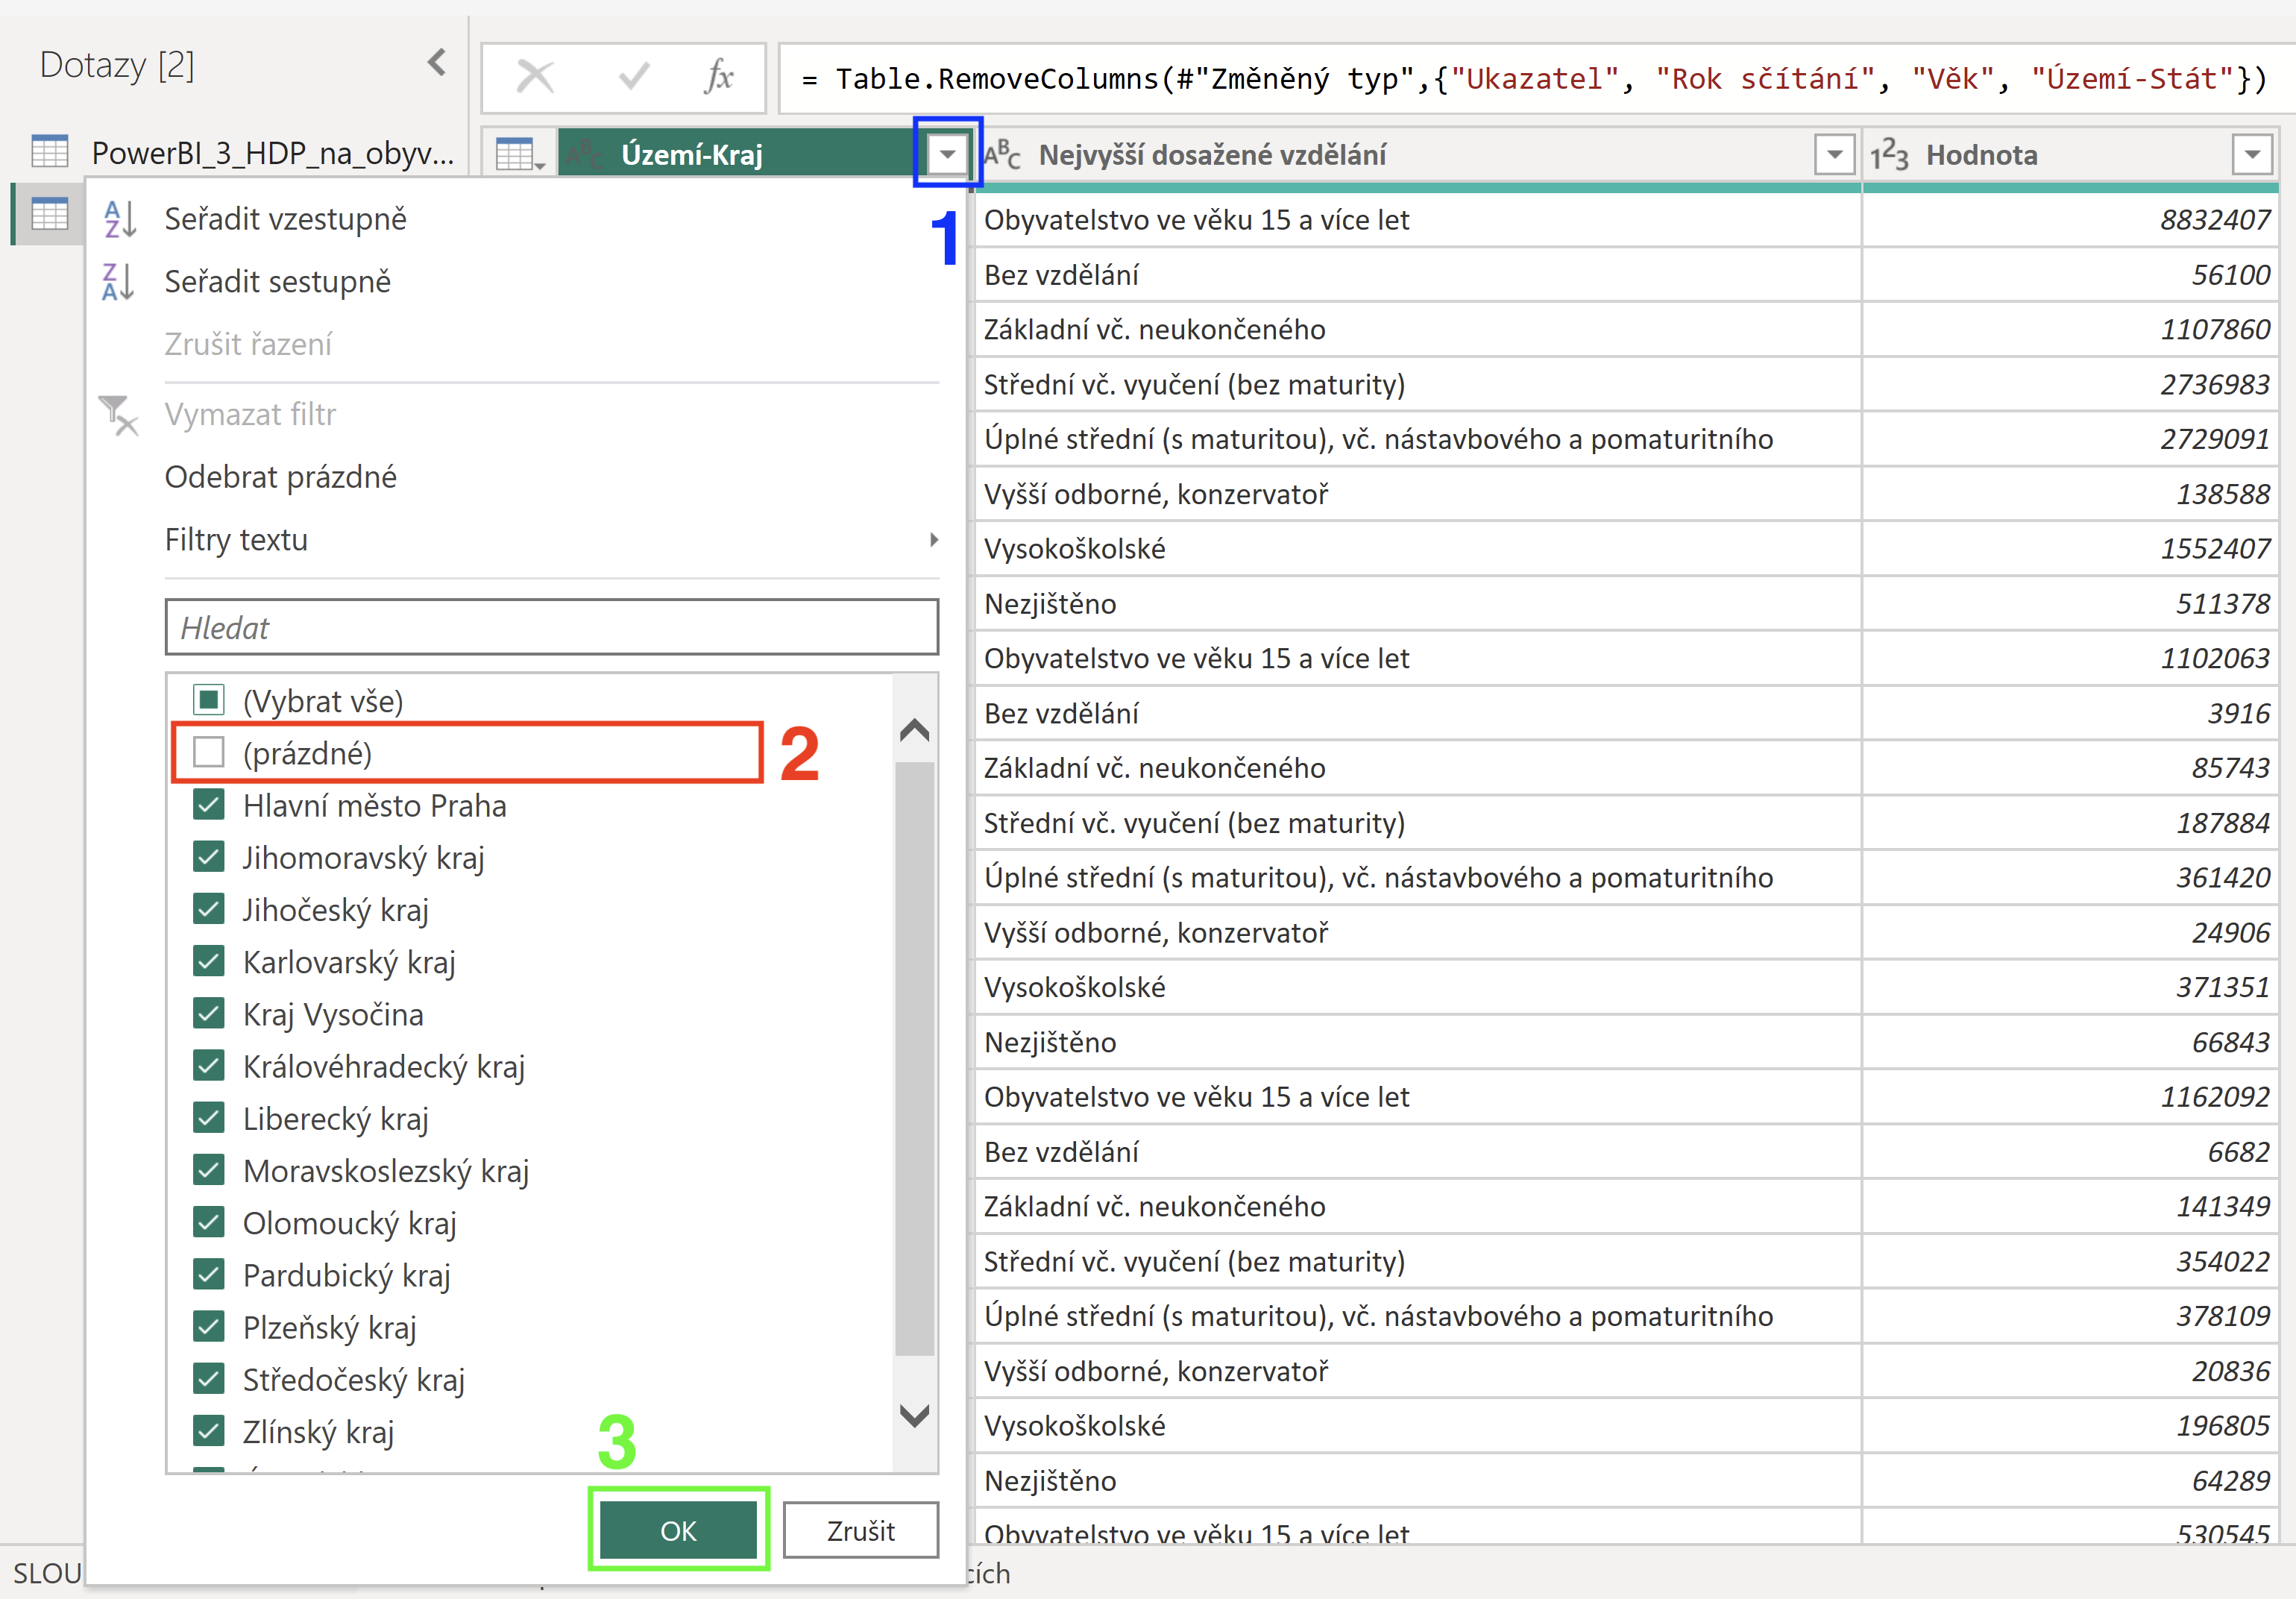Open the fx function icon

pyautogui.click(x=719, y=77)
